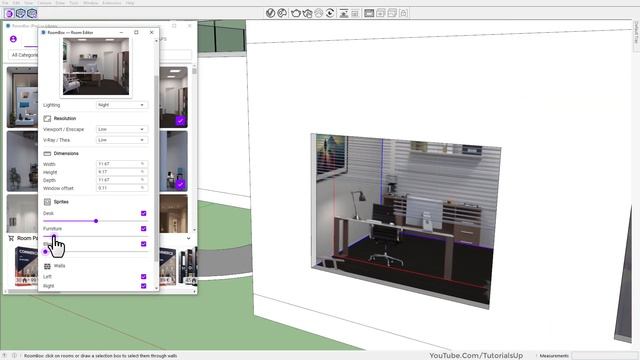Viewport: 640px width, 360px height.
Task: Click the Height input field
Action: tap(122, 172)
